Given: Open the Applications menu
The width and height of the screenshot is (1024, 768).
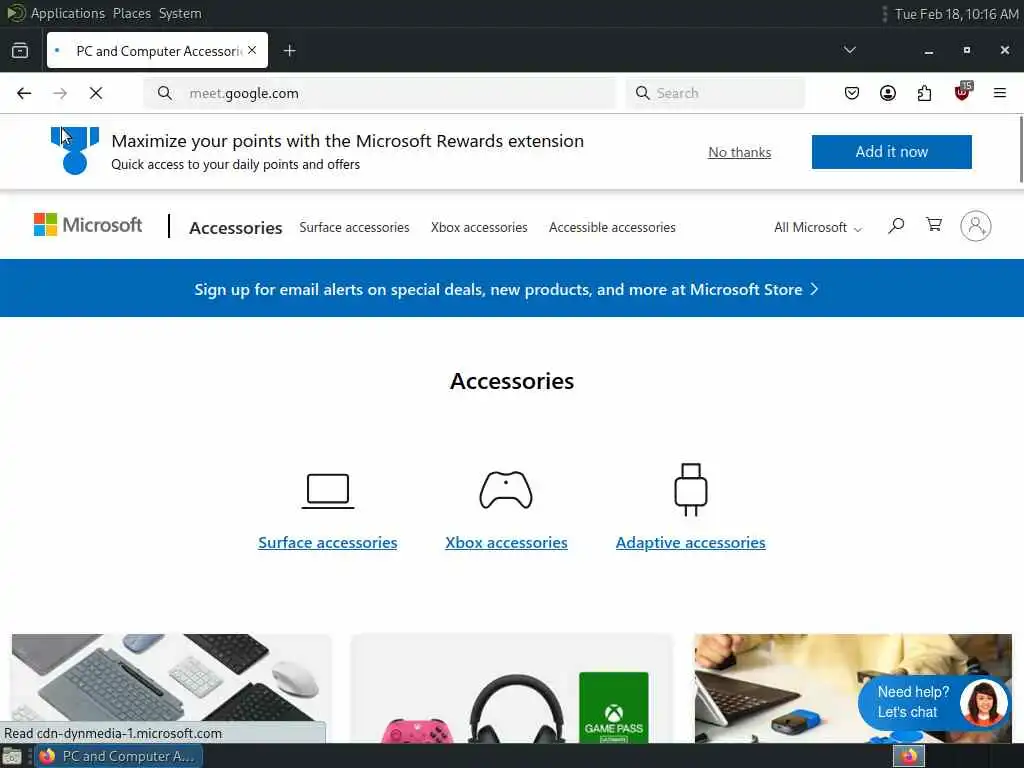Looking at the screenshot, I should click(67, 13).
